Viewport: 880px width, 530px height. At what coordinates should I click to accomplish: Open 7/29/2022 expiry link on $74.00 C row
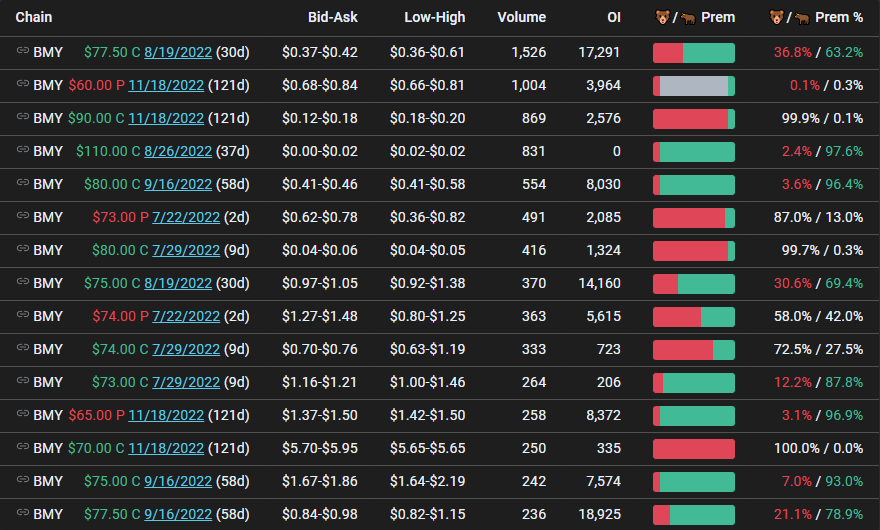(186, 349)
